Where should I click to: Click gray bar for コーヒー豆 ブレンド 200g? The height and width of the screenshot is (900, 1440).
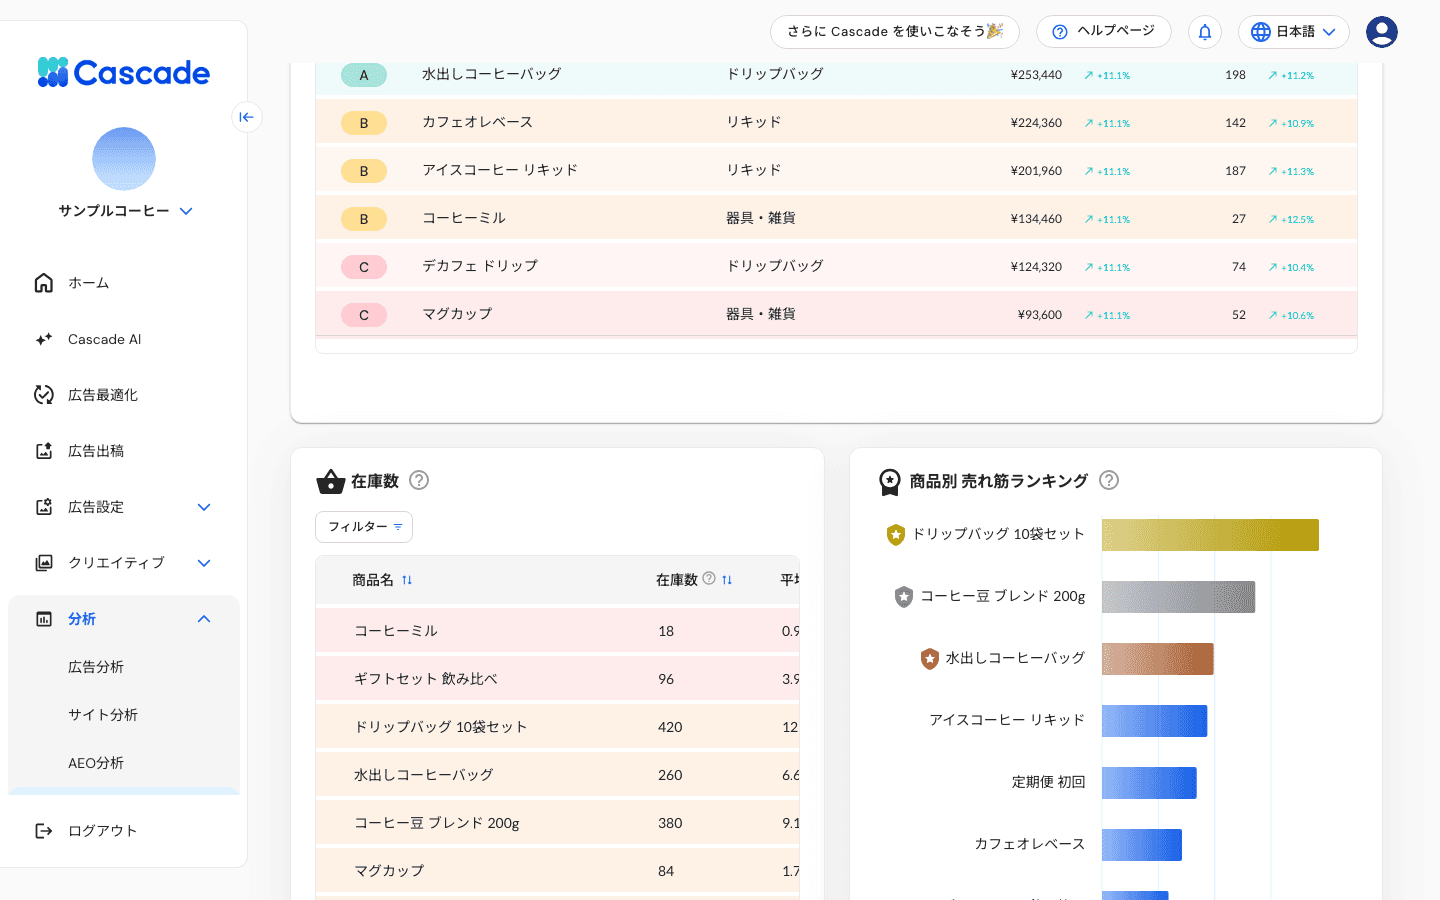(x=1178, y=597)
